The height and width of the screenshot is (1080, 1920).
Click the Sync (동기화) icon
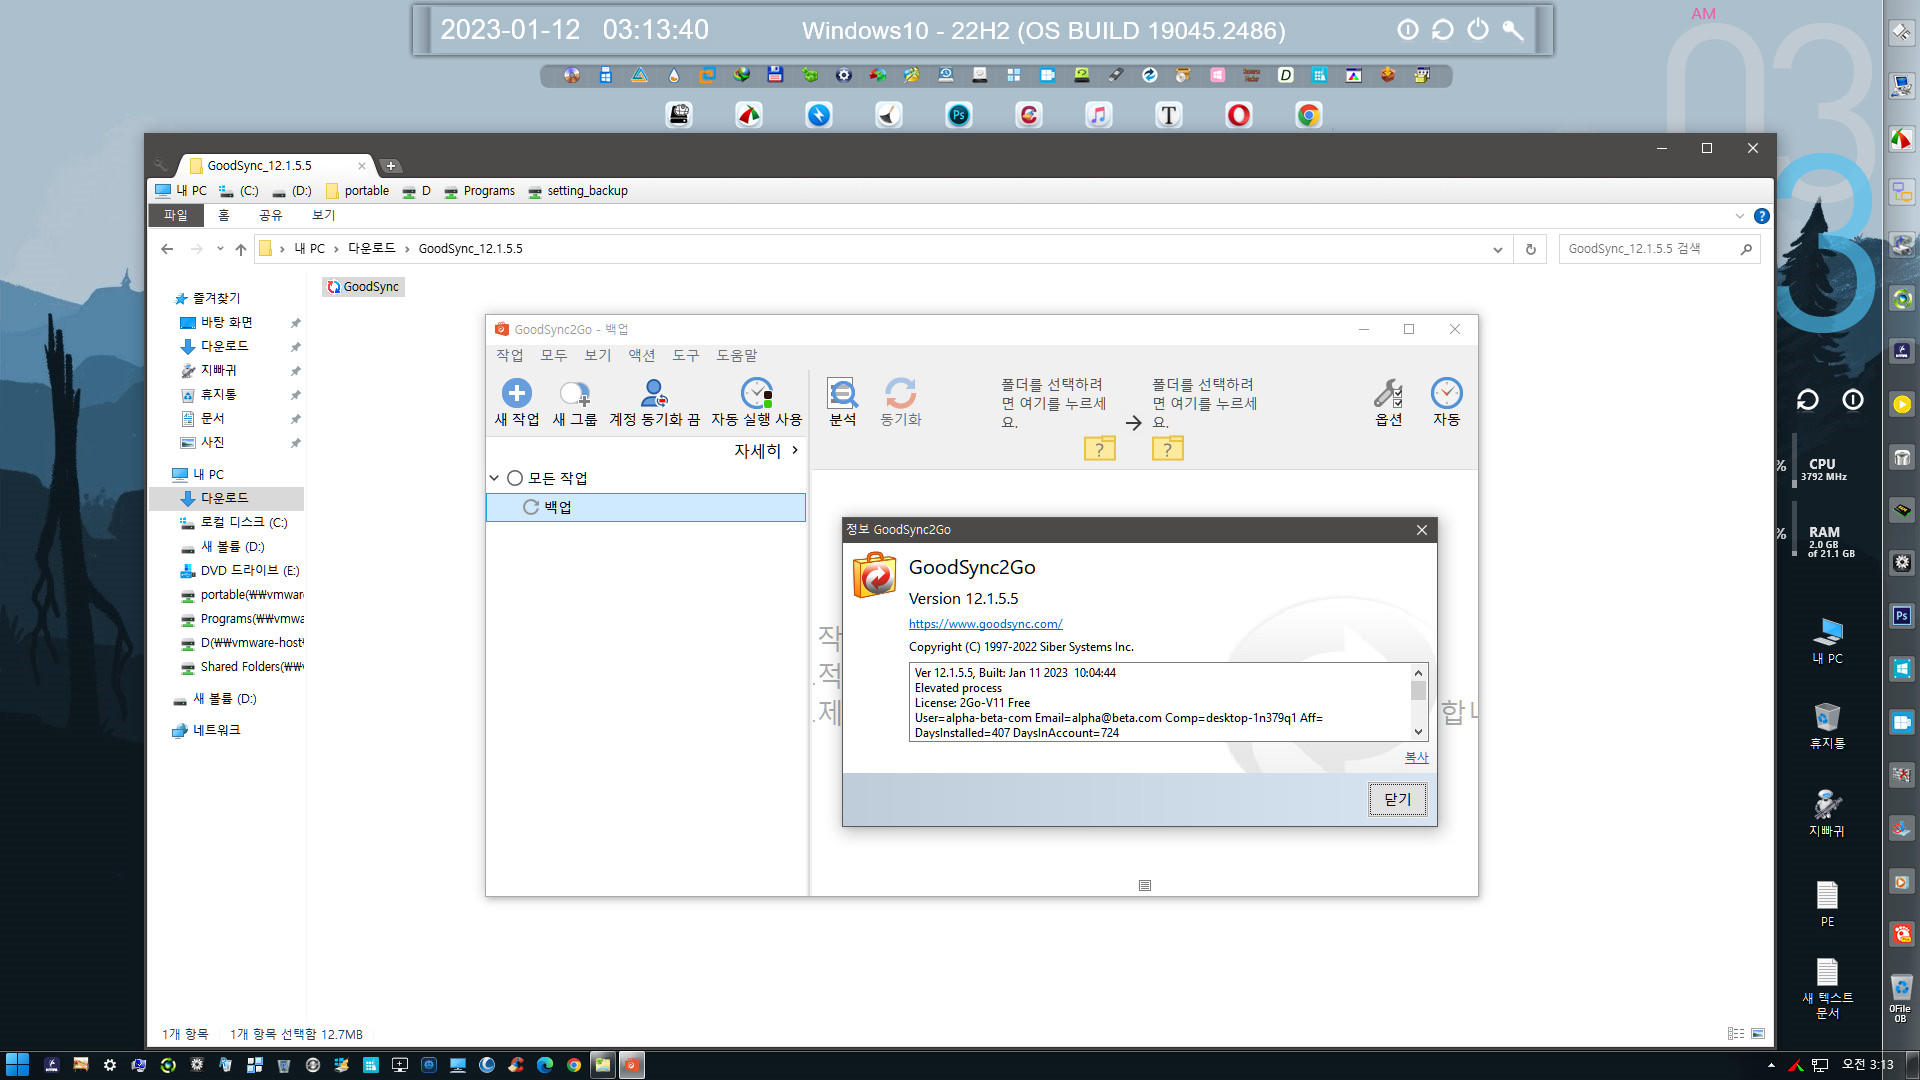click(901, 393)
